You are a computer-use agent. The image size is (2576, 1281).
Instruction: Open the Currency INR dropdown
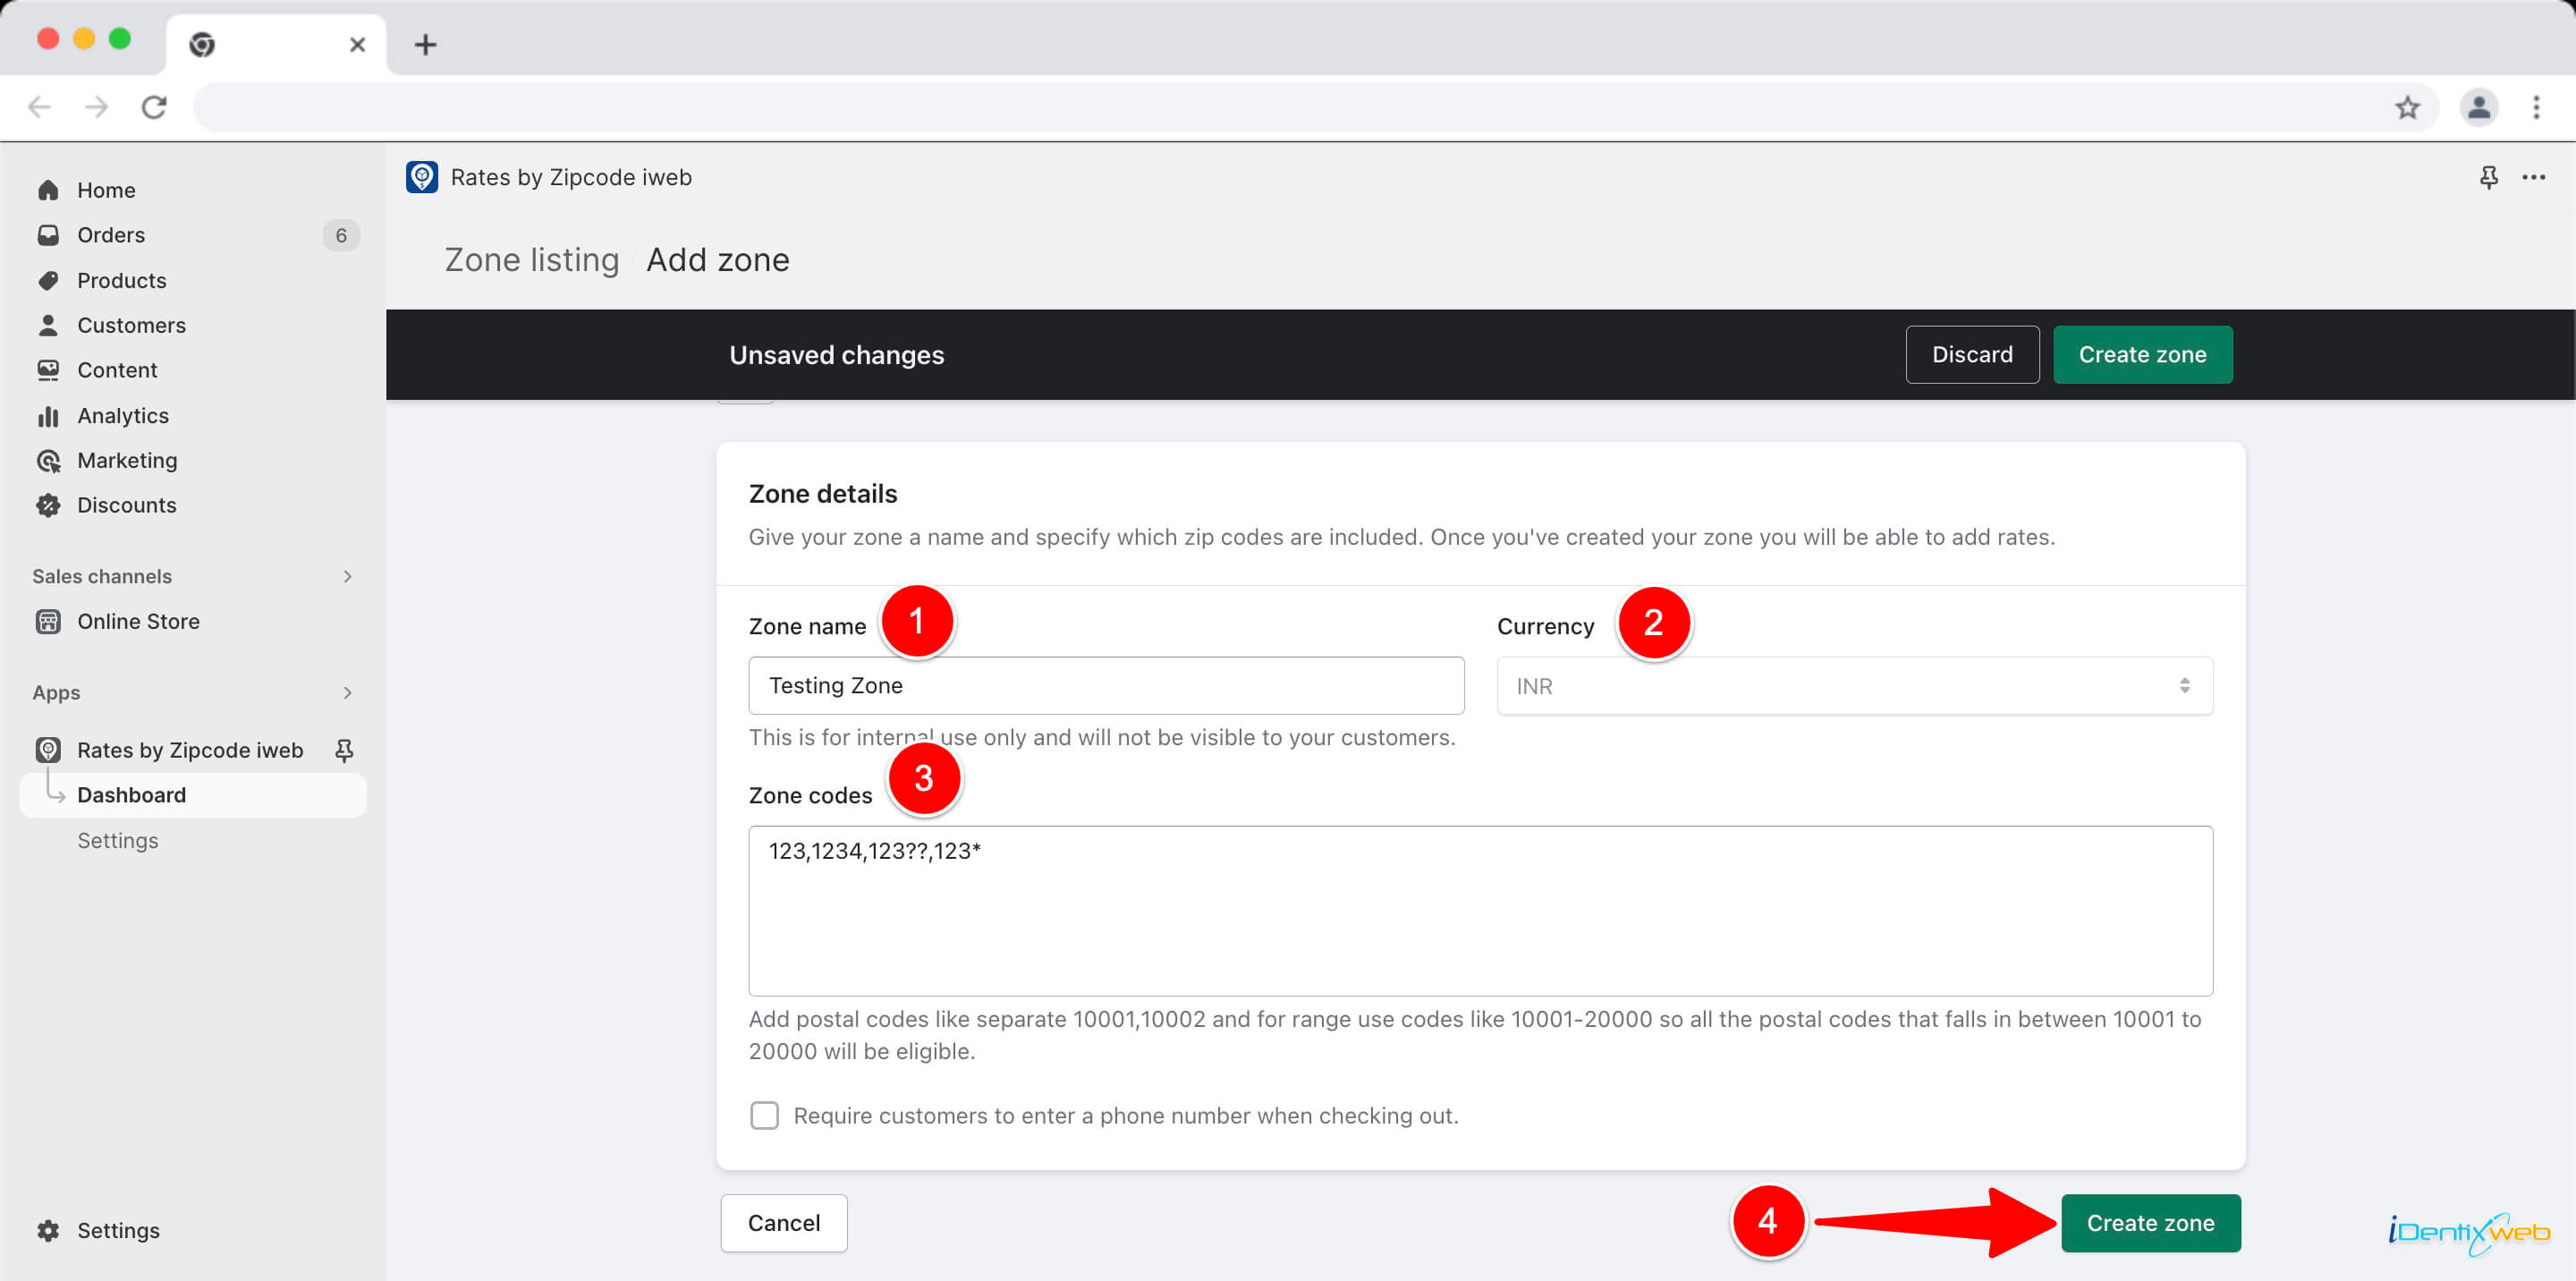1855,686
